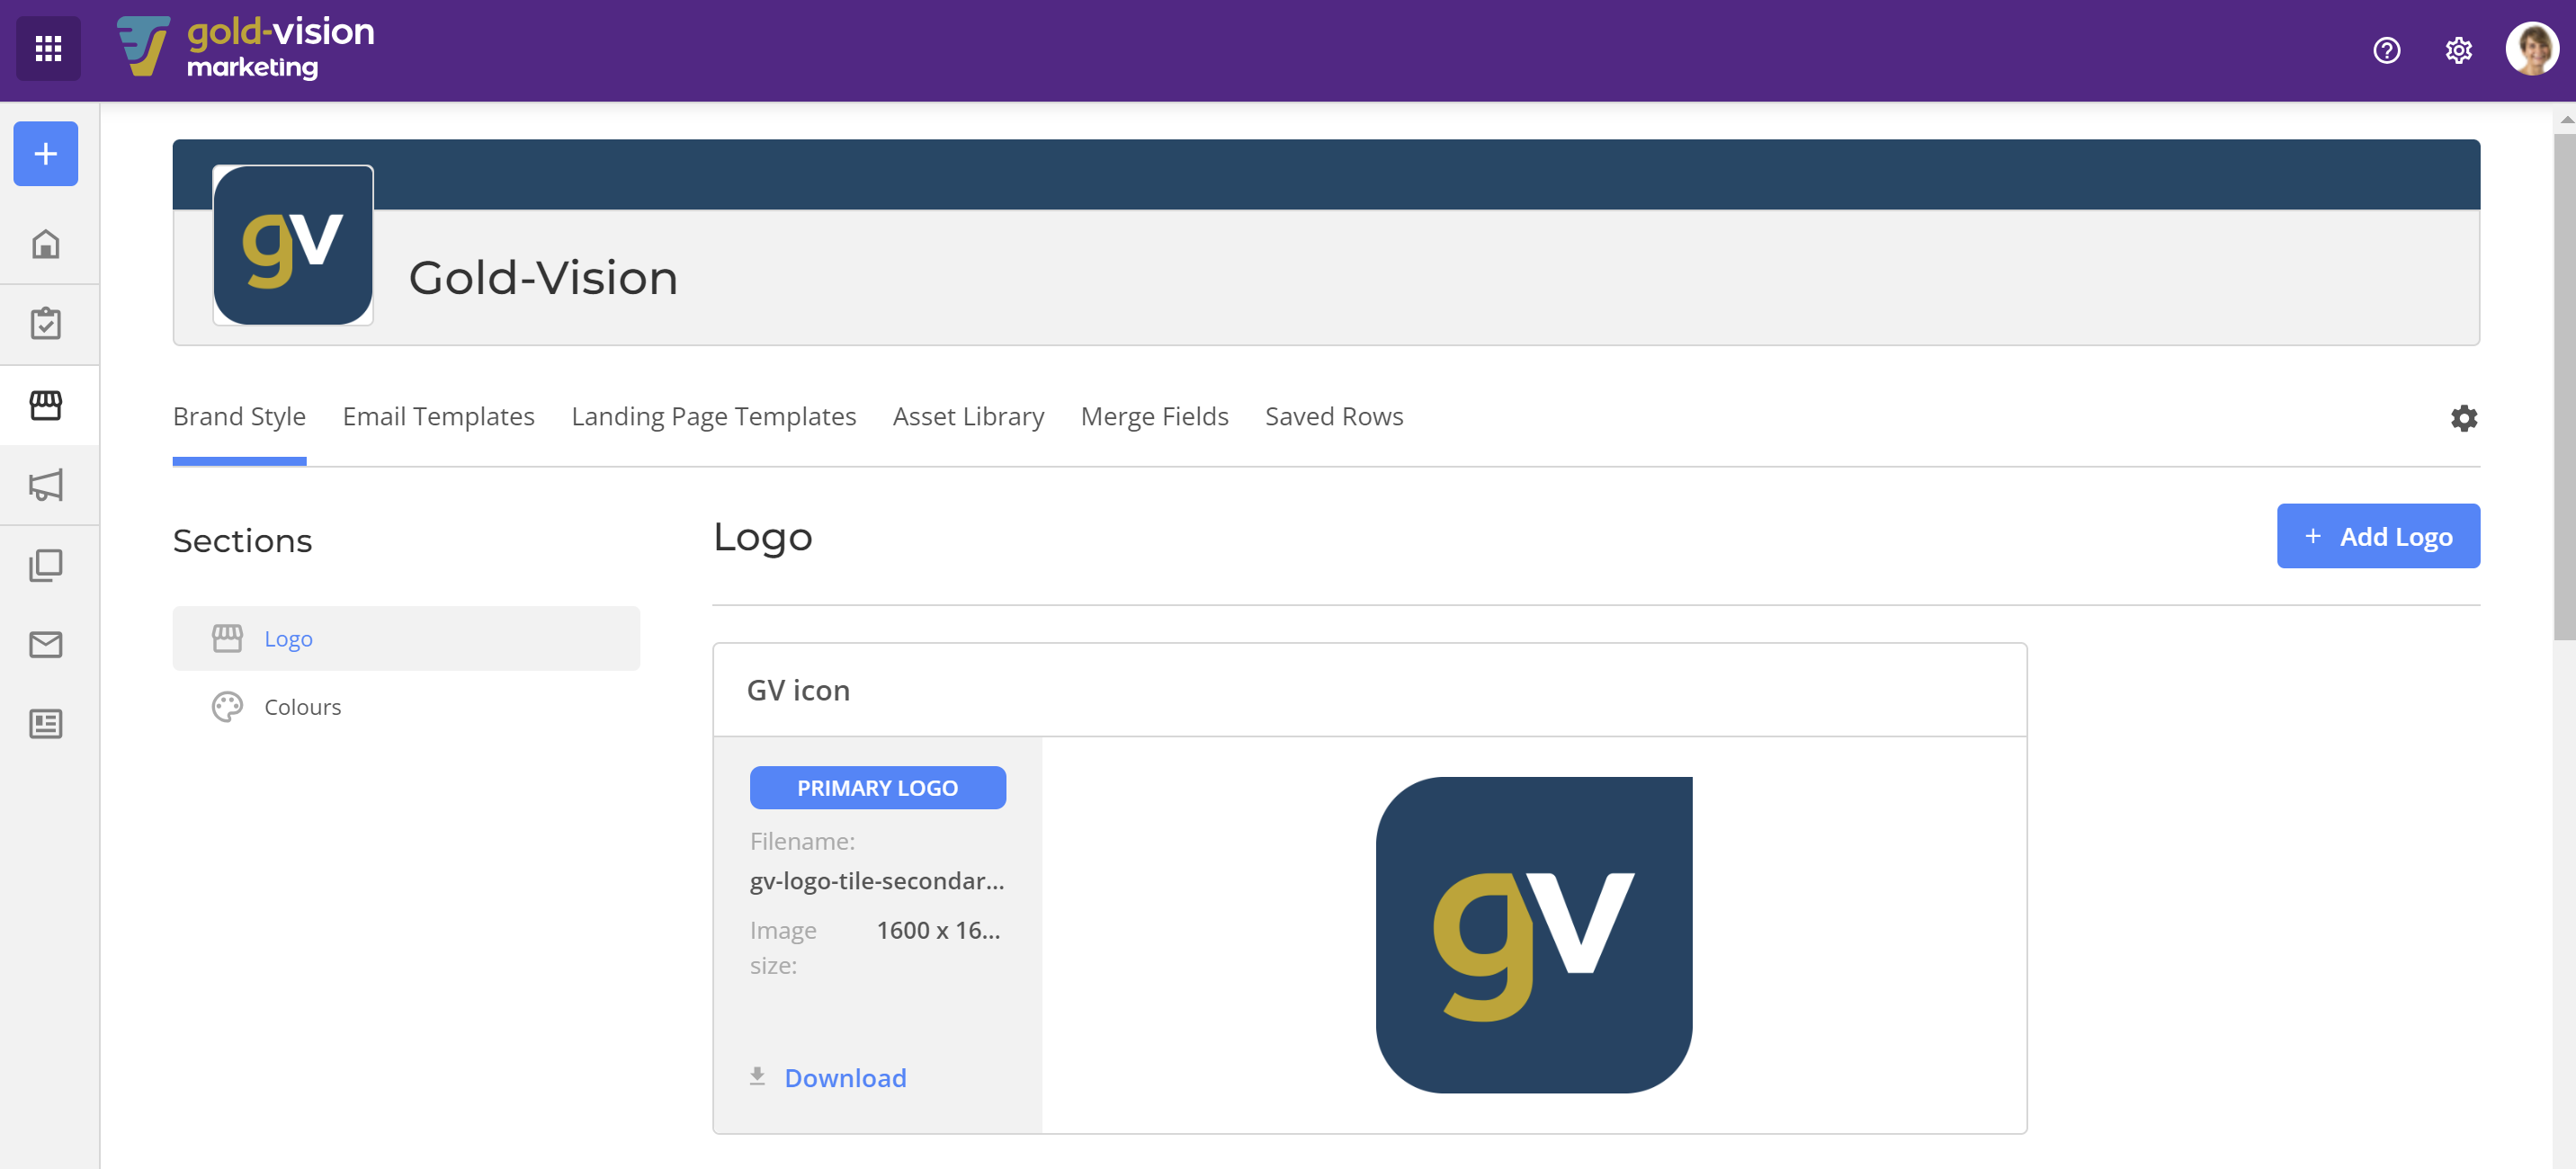Click the download arrow icon
This screenshot has width=2576, height=1169.
[757, 1076]
